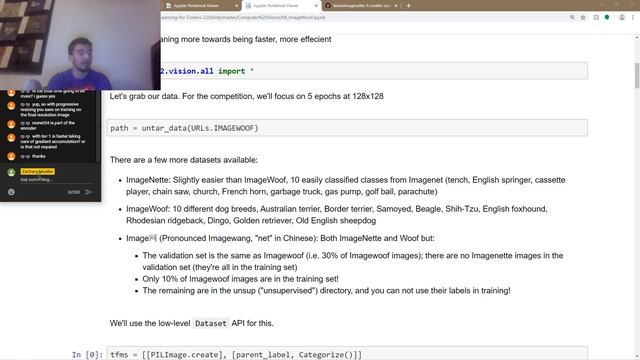Click the 'gradient accumulation' chat message
The height and width of the screenshot is (360, 640).
pos(53,142)
